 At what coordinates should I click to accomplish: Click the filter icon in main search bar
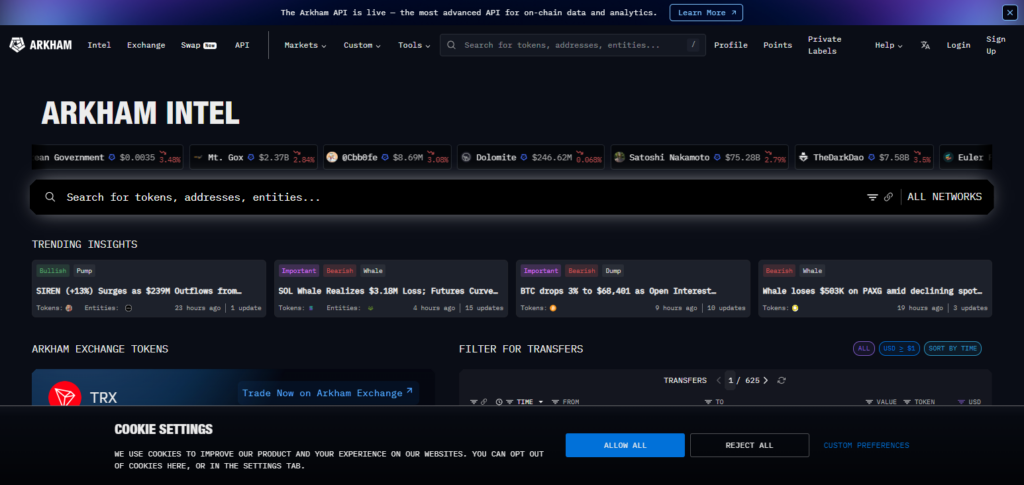pyautogui.click(x=872, y=198)
